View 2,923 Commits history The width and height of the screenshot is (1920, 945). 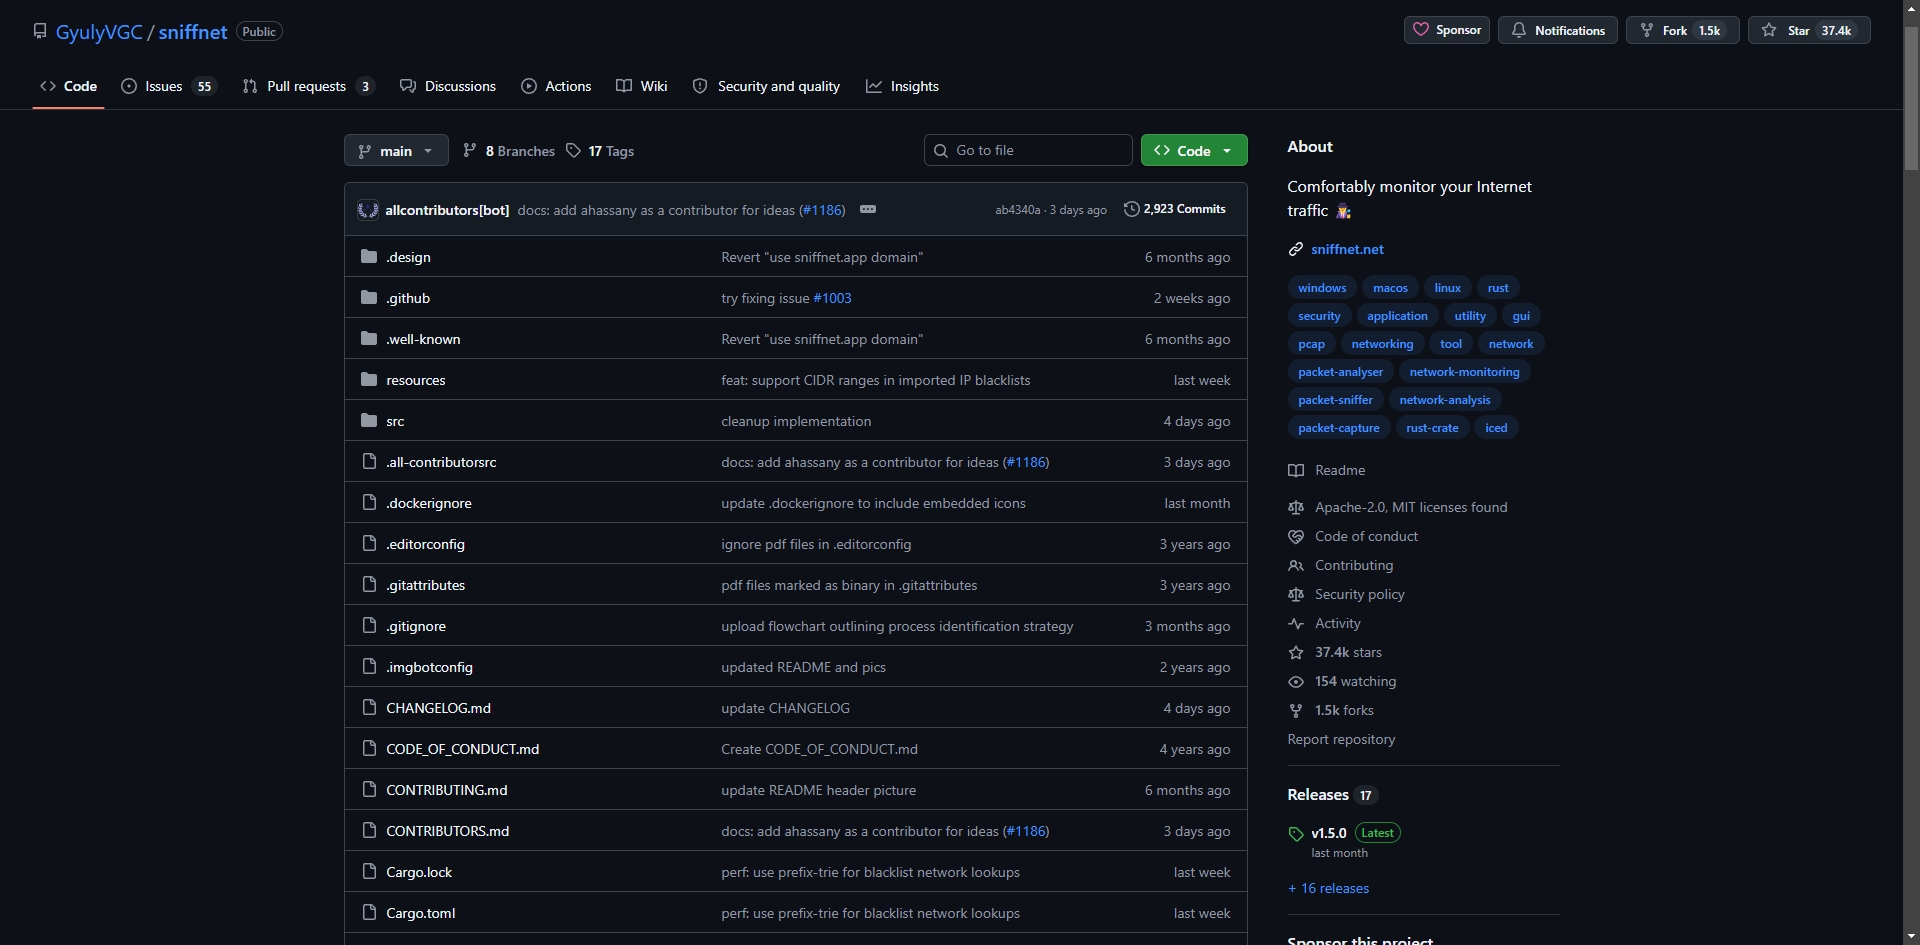(x=1175, y=209)
